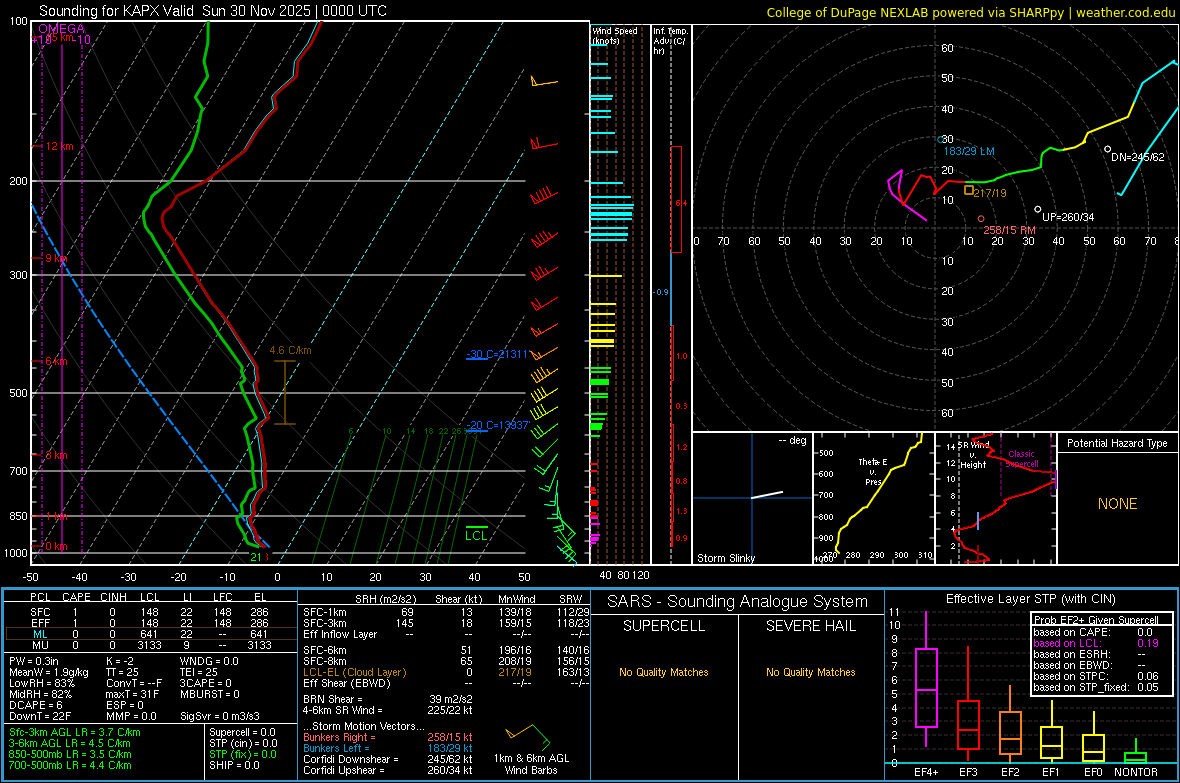Select the '6 km' height marker
Viewport: 1180px width, 783px height.
pos(56,361)
